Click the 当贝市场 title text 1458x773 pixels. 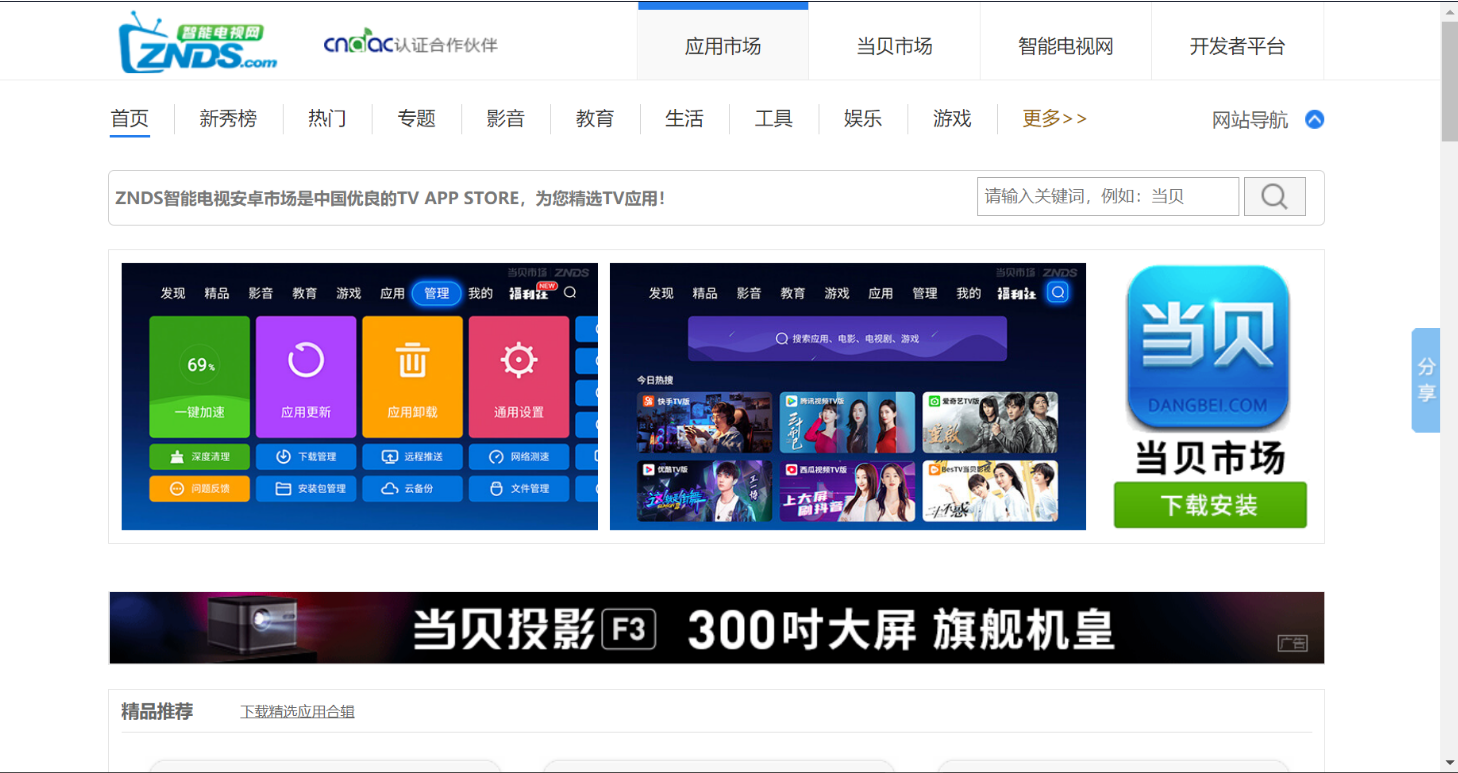tap(1209, 457)
